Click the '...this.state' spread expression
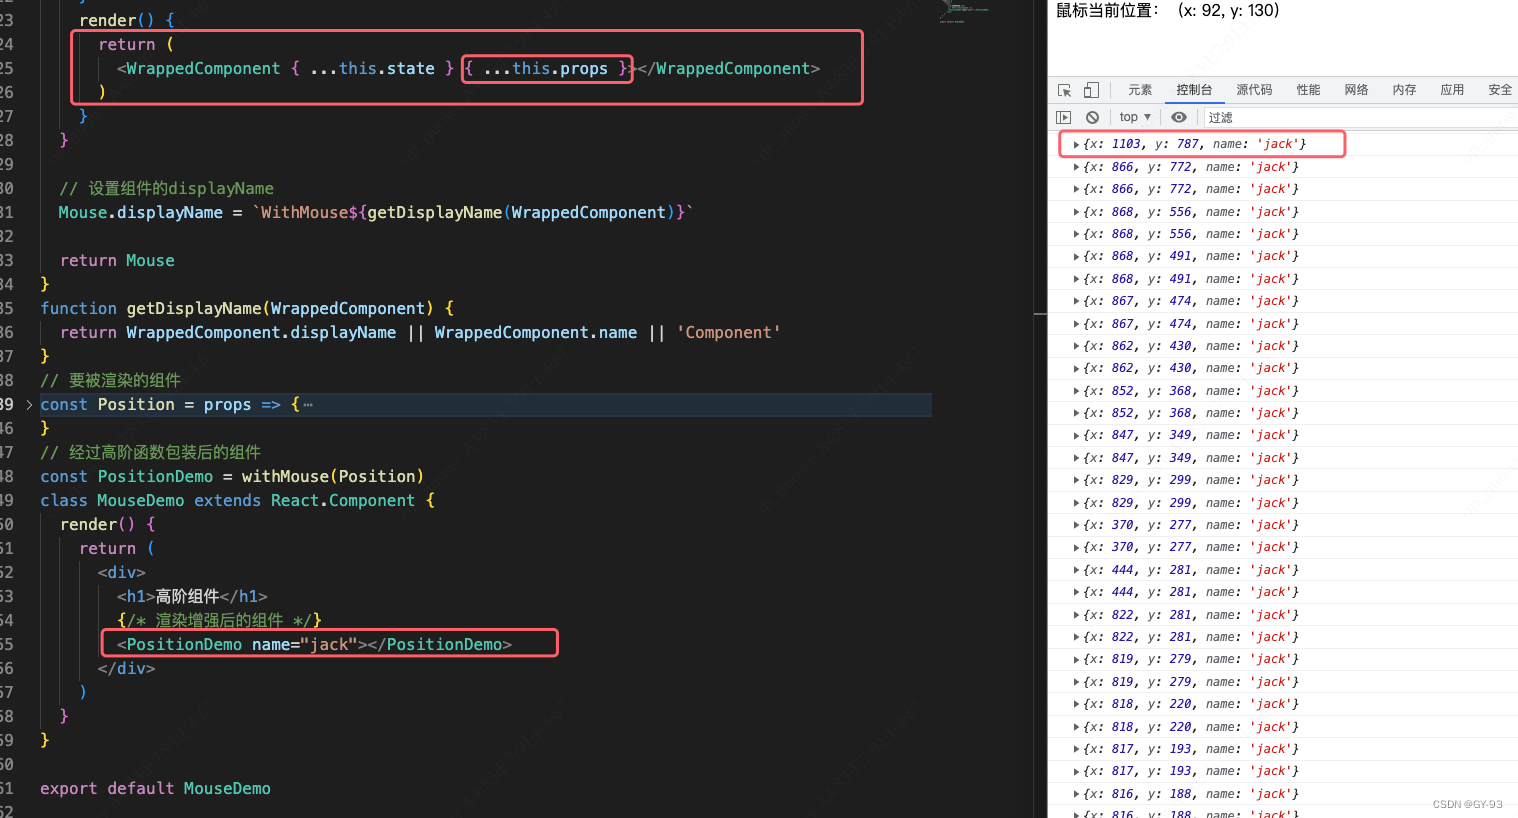This screenshot has width=1518, height=818. pos(372,68)
